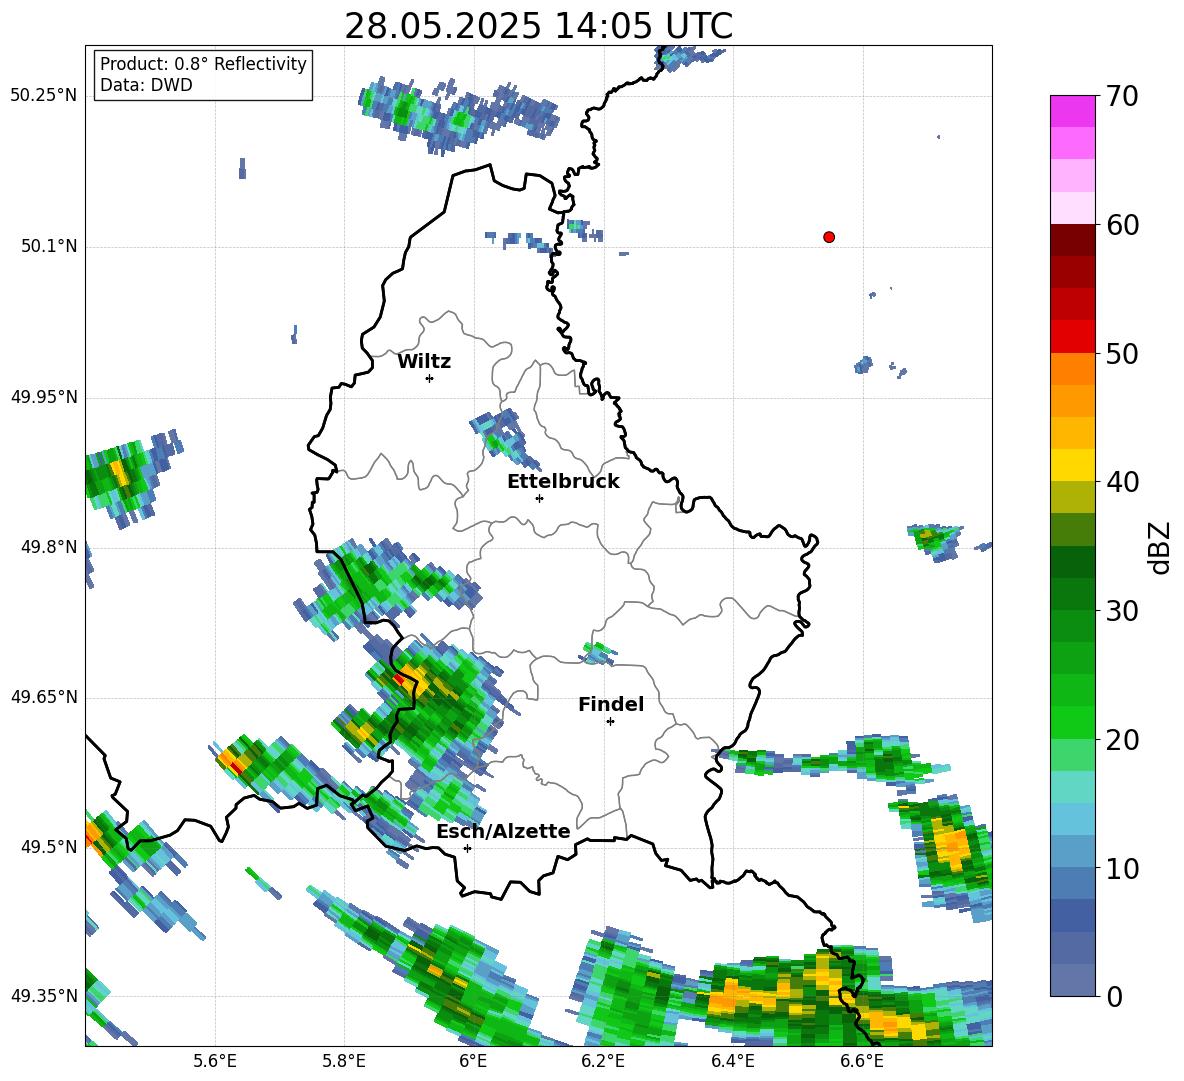1184x1081 pixels.
Task: Click the 5.6°E longitude label
Action: [x=215, y=1062]
